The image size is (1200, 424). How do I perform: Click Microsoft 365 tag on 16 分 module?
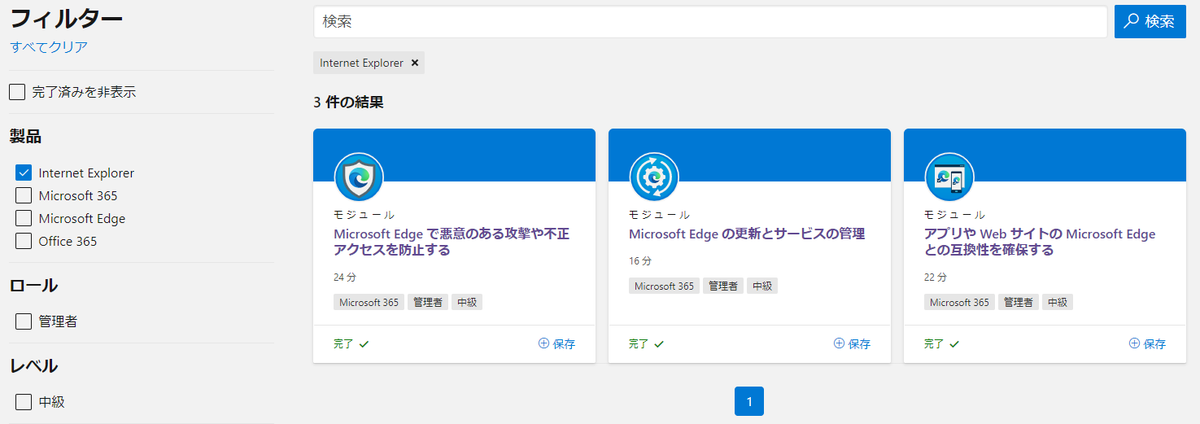tap(664, 286)
